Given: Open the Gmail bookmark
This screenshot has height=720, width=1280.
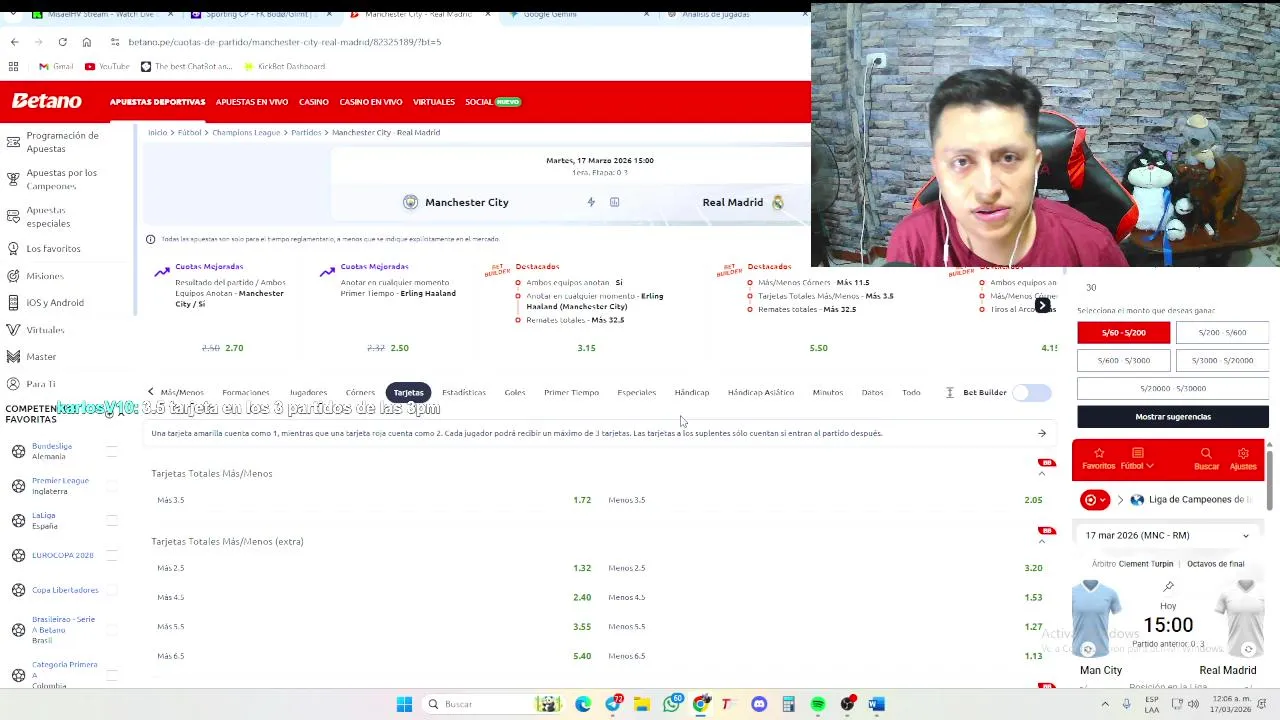Looking at the screenshot, I should click(55, 66).
